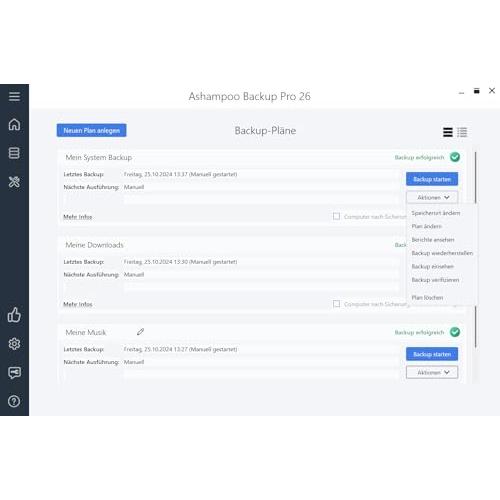The image size is (500, 500).
Task: Open the feedback chat icon
Action: [14, 373]
